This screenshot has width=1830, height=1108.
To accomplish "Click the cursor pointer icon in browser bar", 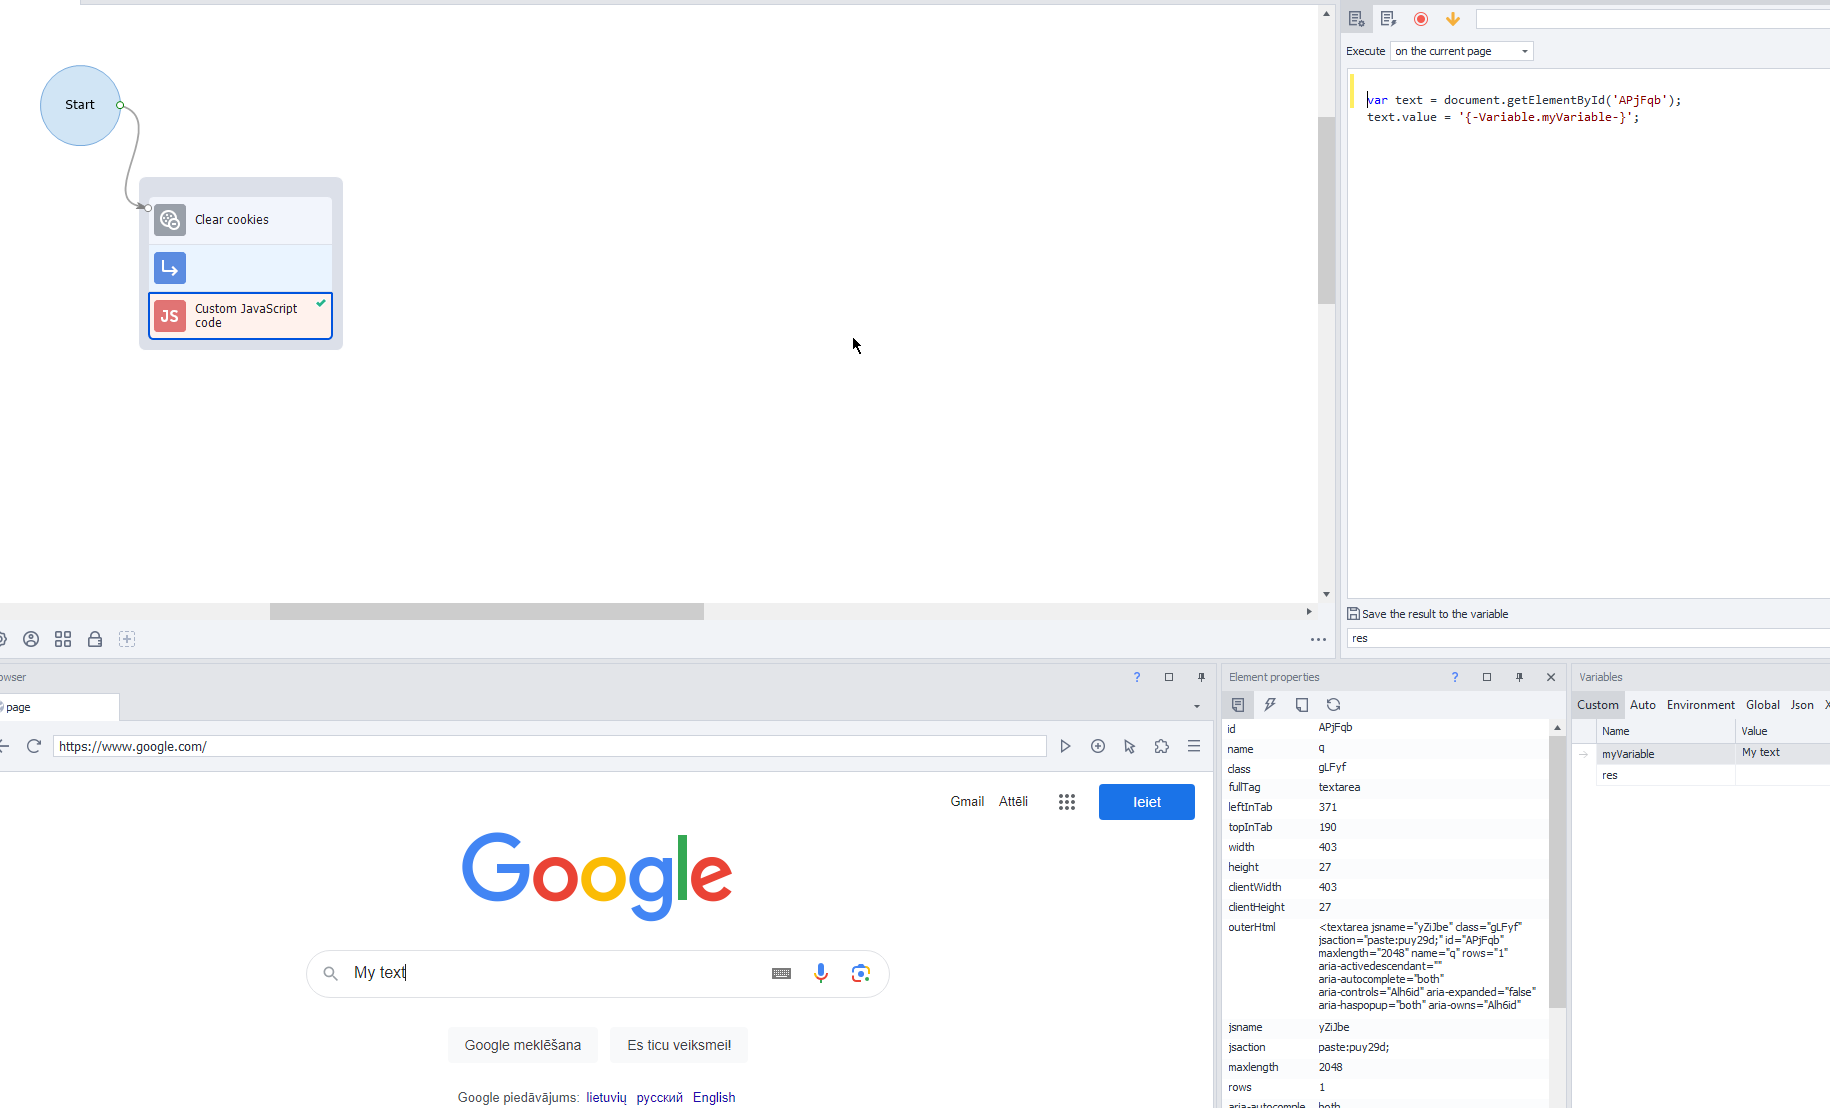I will [x=1130, y=746].
